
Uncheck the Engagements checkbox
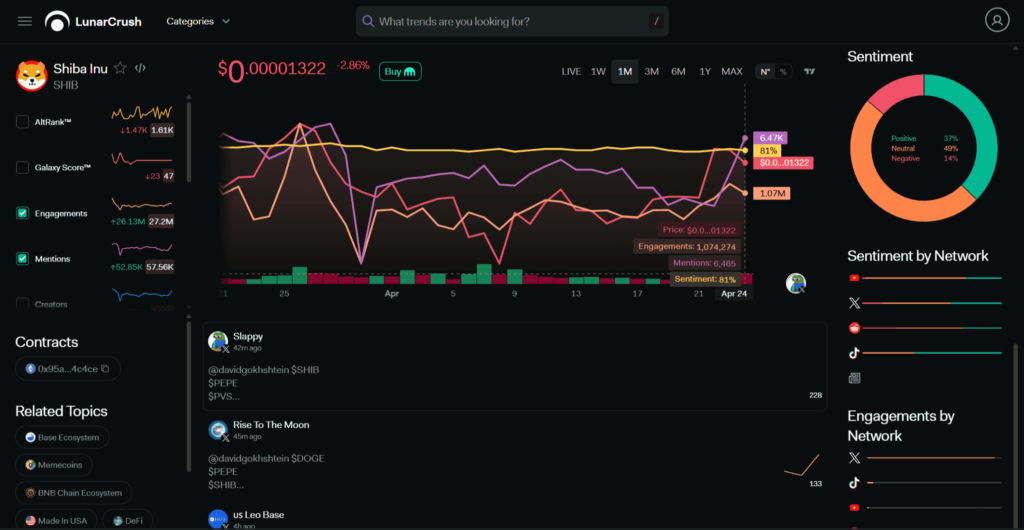[x=22, y=213]
